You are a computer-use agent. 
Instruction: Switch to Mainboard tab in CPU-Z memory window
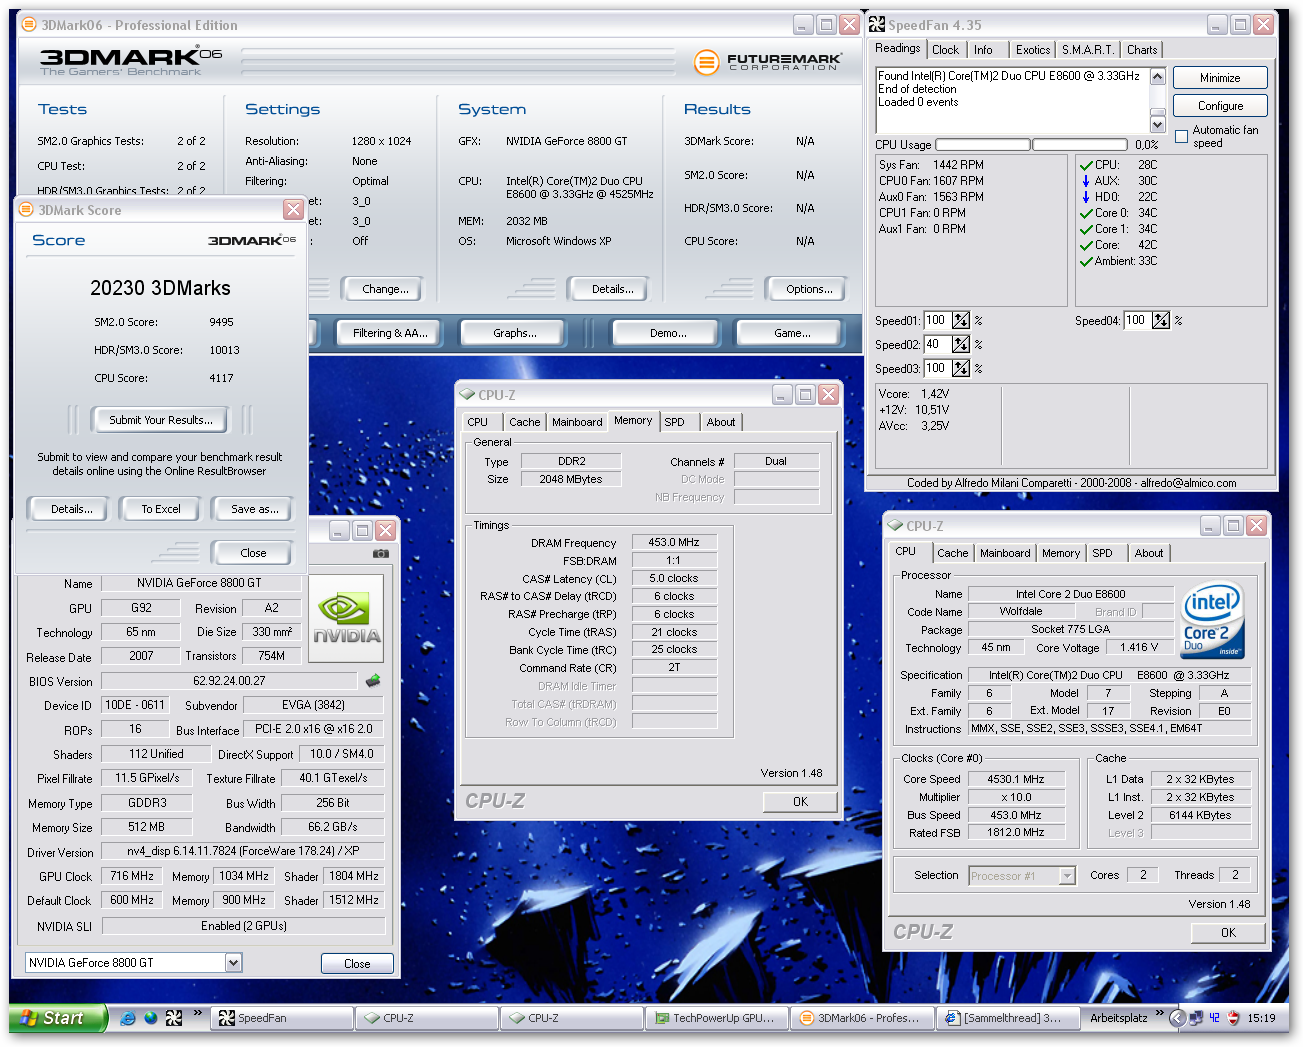pos(577,422)
